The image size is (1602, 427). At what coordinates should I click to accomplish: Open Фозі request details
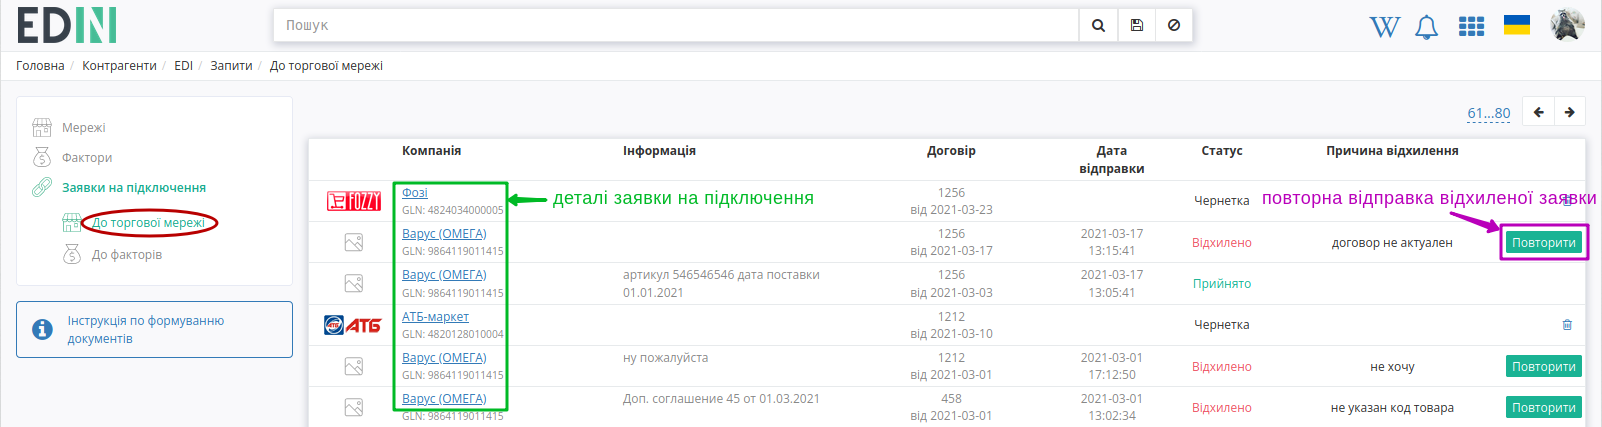pos(415,192)
